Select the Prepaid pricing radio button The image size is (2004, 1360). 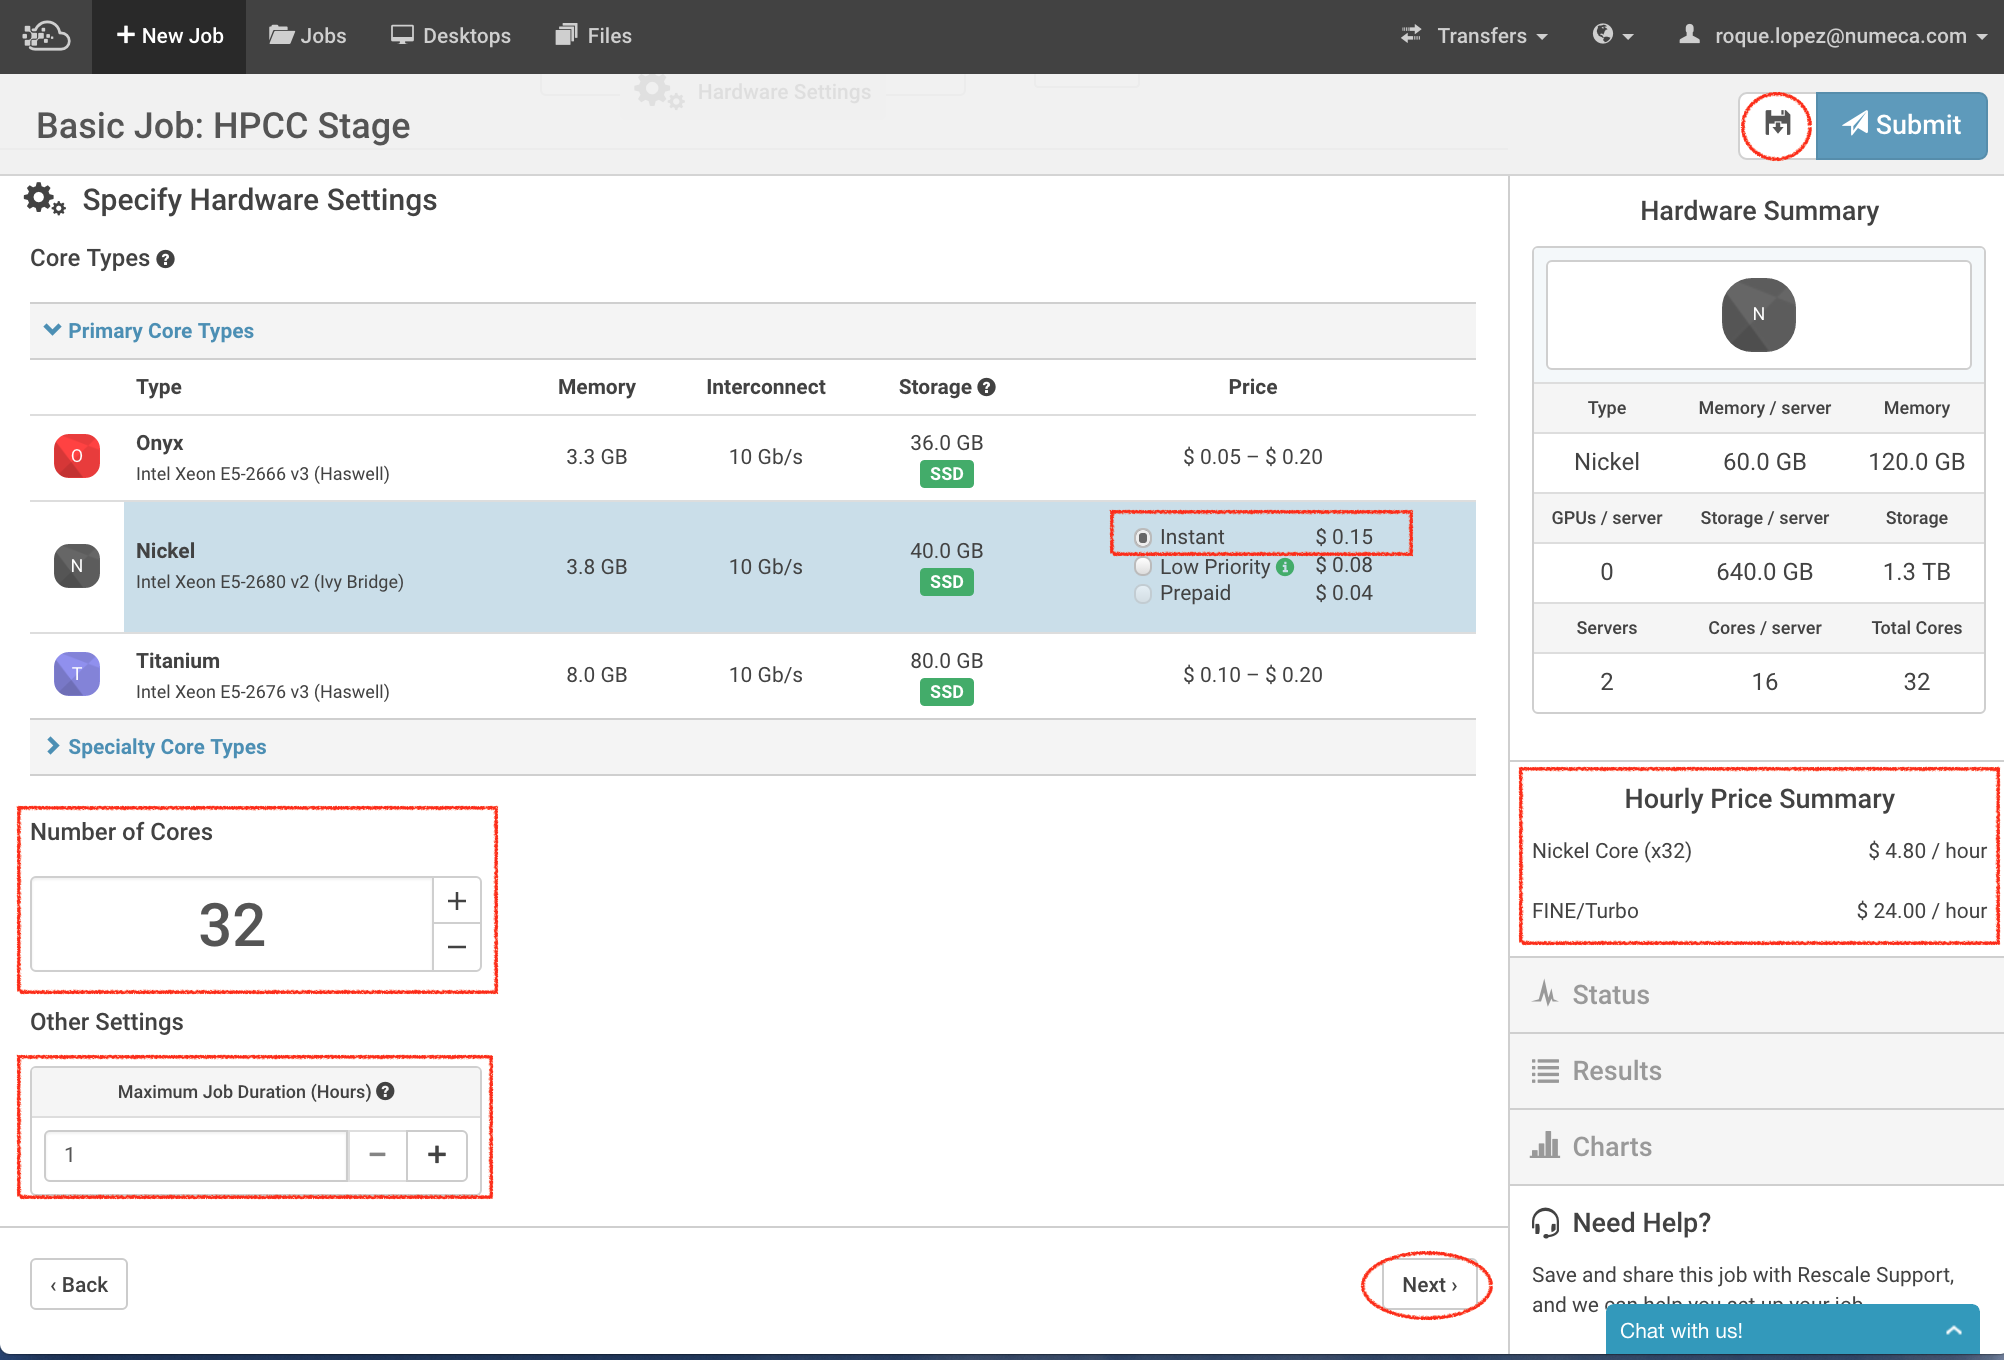tap(1143, 594)
